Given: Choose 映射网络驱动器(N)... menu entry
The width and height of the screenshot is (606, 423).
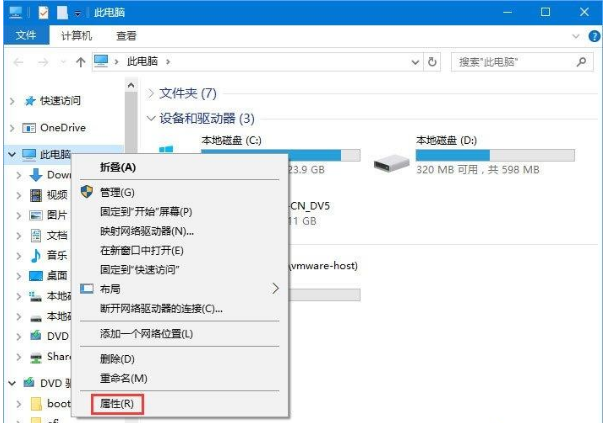Looking at the screenshot, I should tap(179, 231).
